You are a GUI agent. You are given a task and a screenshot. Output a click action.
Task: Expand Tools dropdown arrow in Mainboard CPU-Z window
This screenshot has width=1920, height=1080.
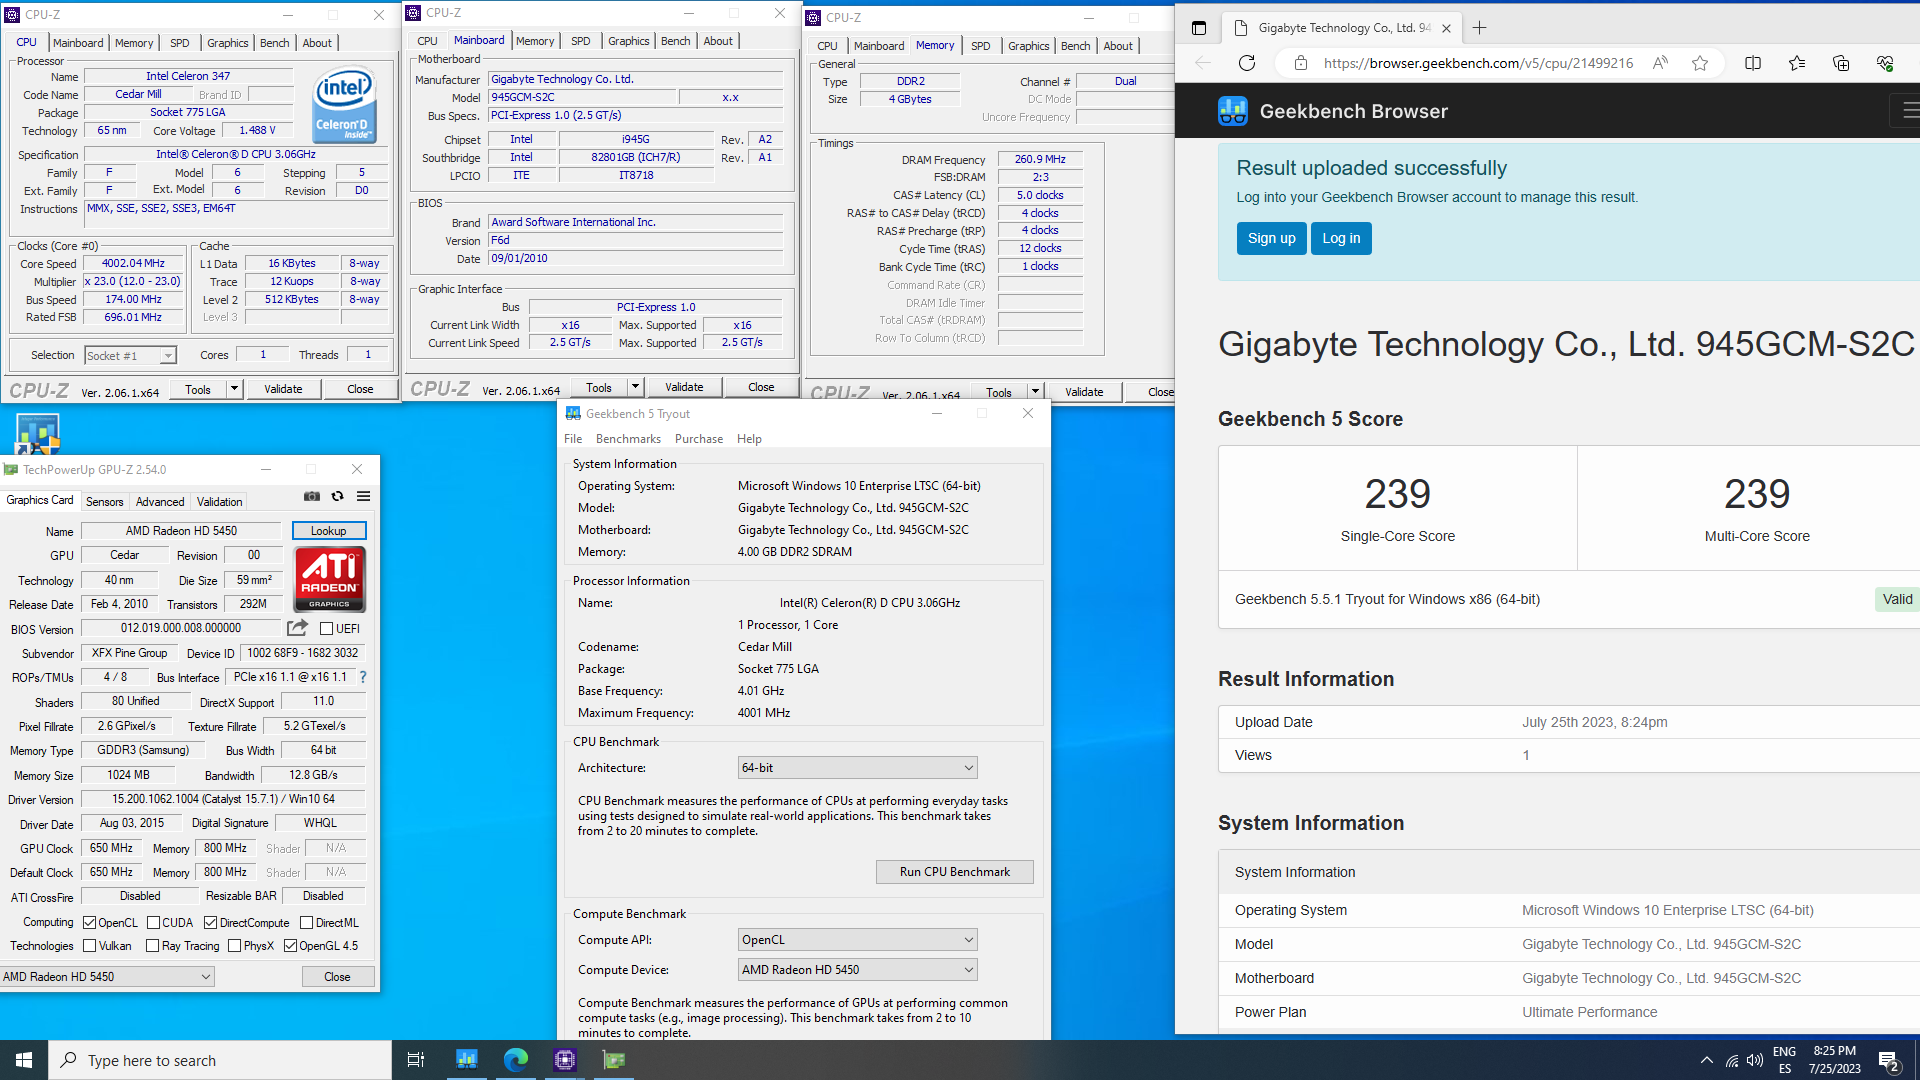(635, 387)
